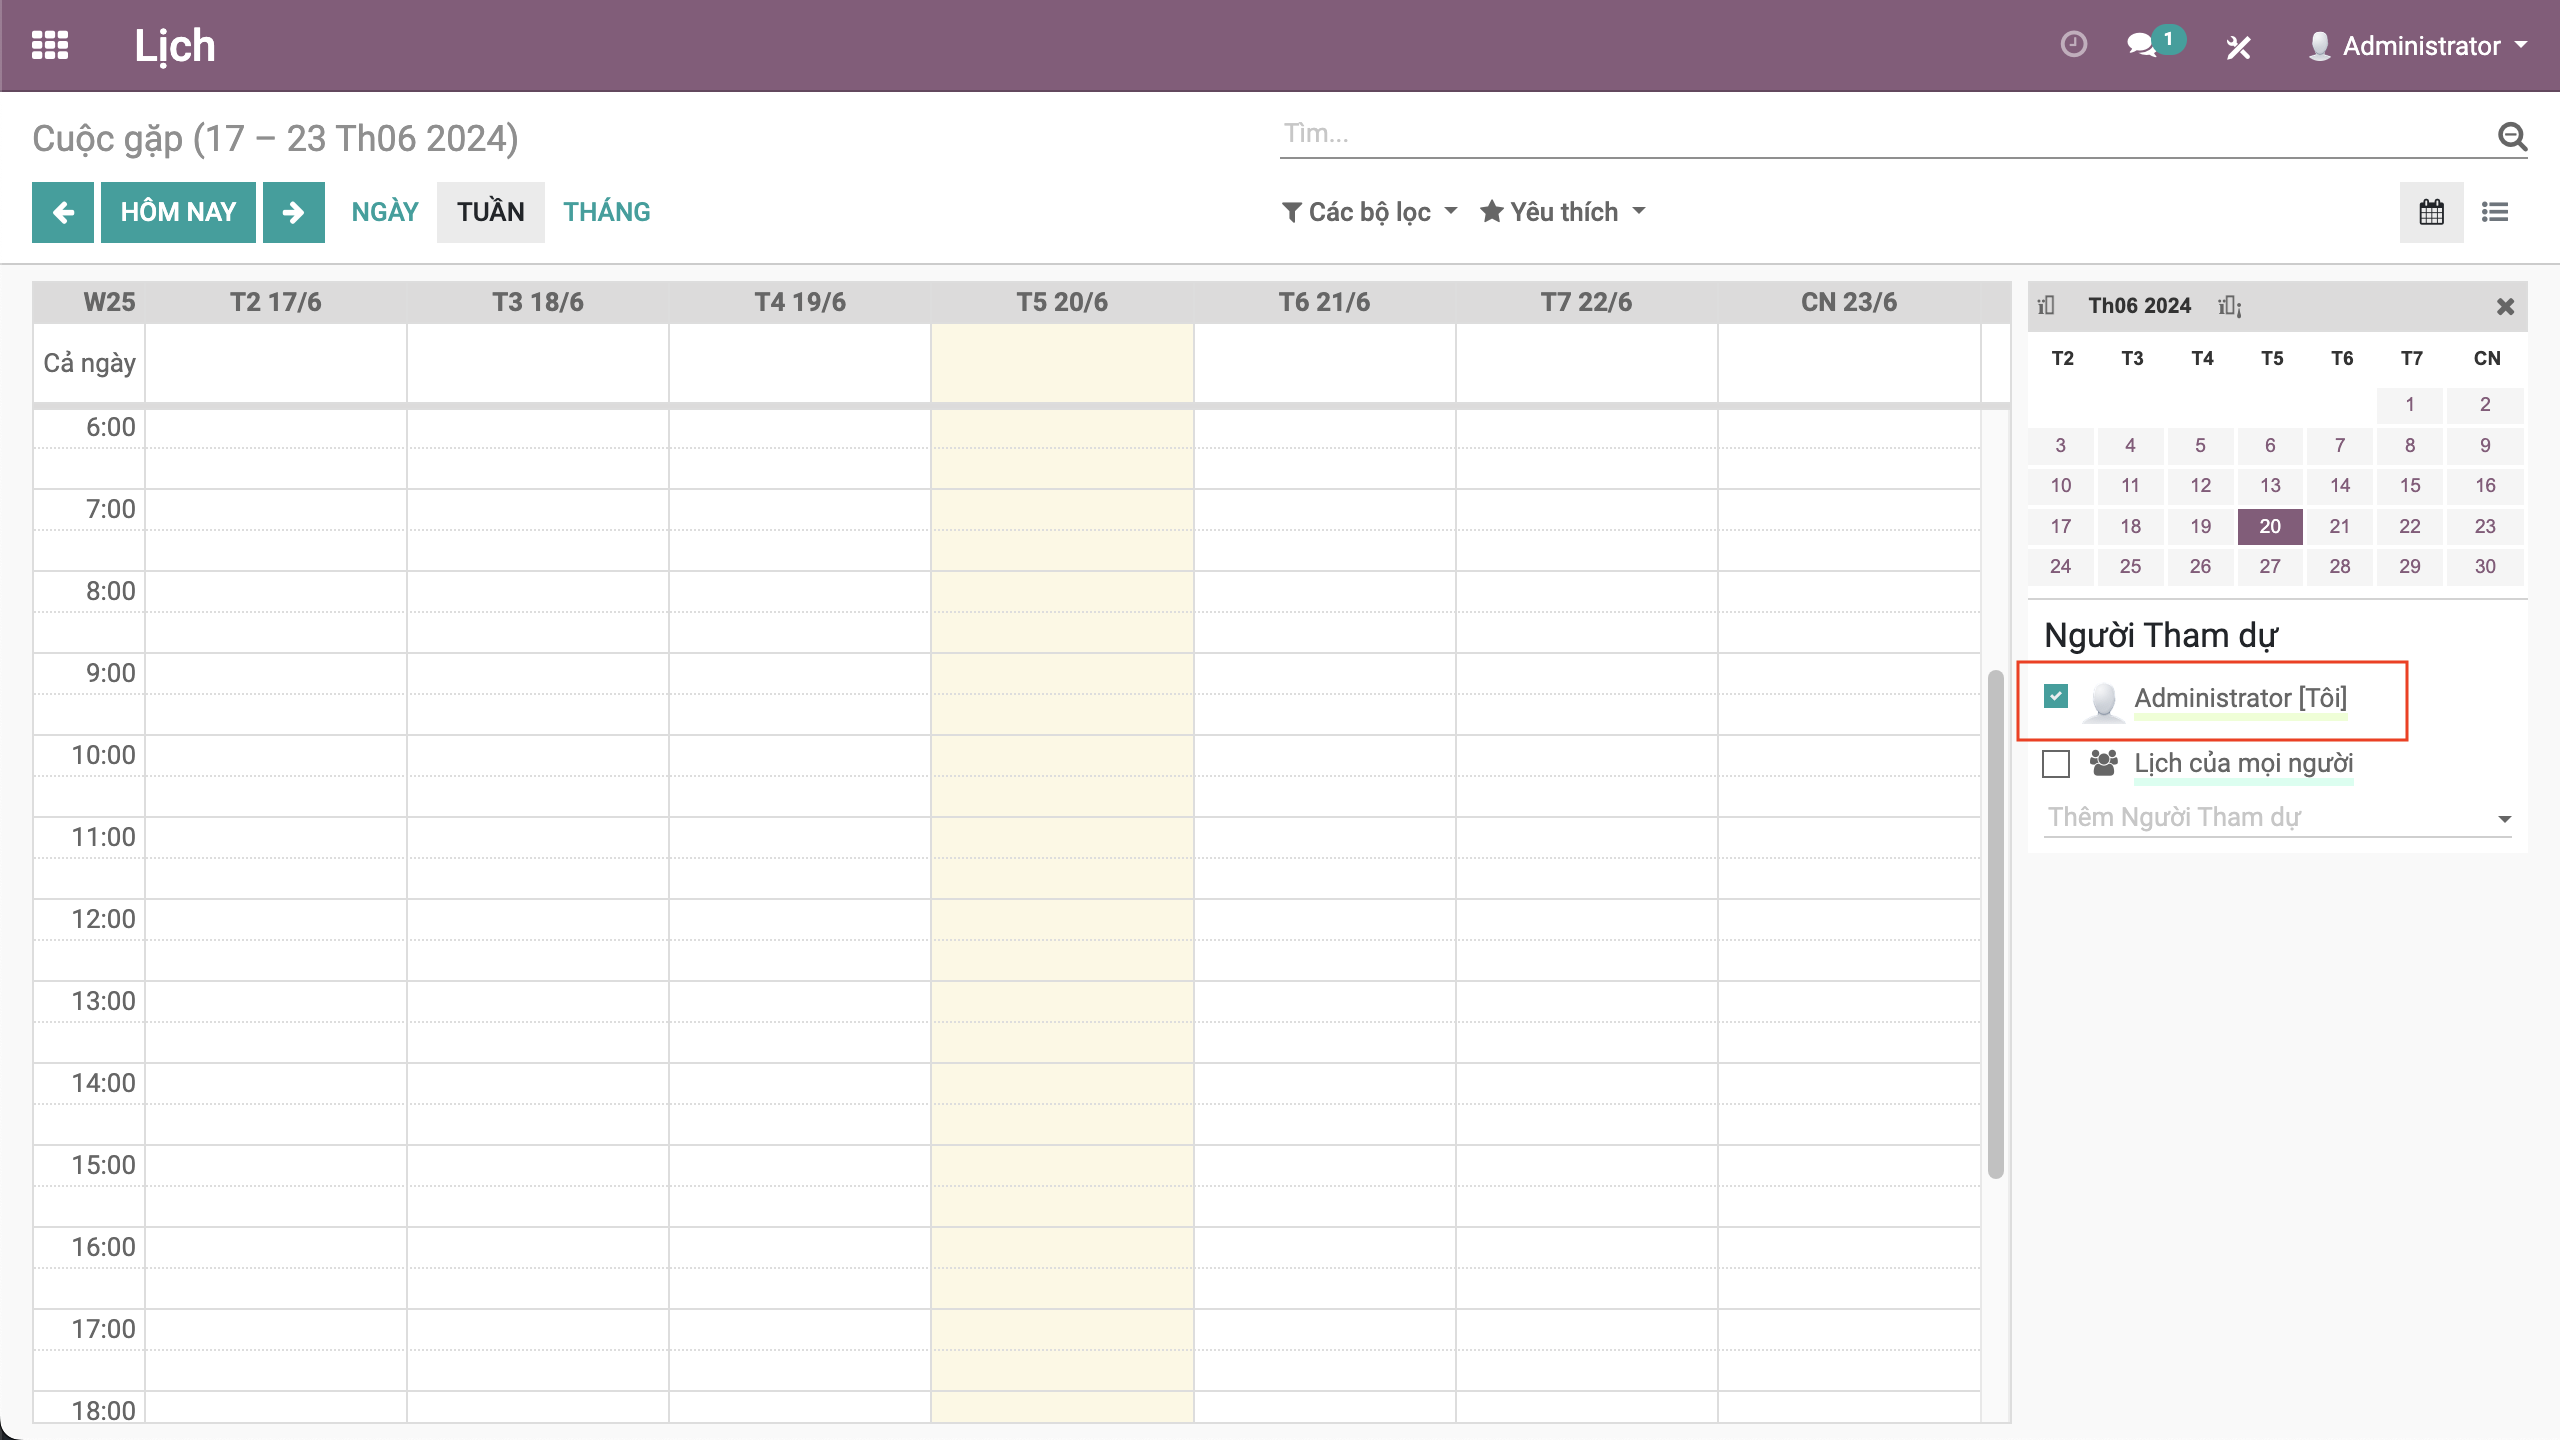Open the activities clock icon

pyautogui.click(x=2073, y=45)
